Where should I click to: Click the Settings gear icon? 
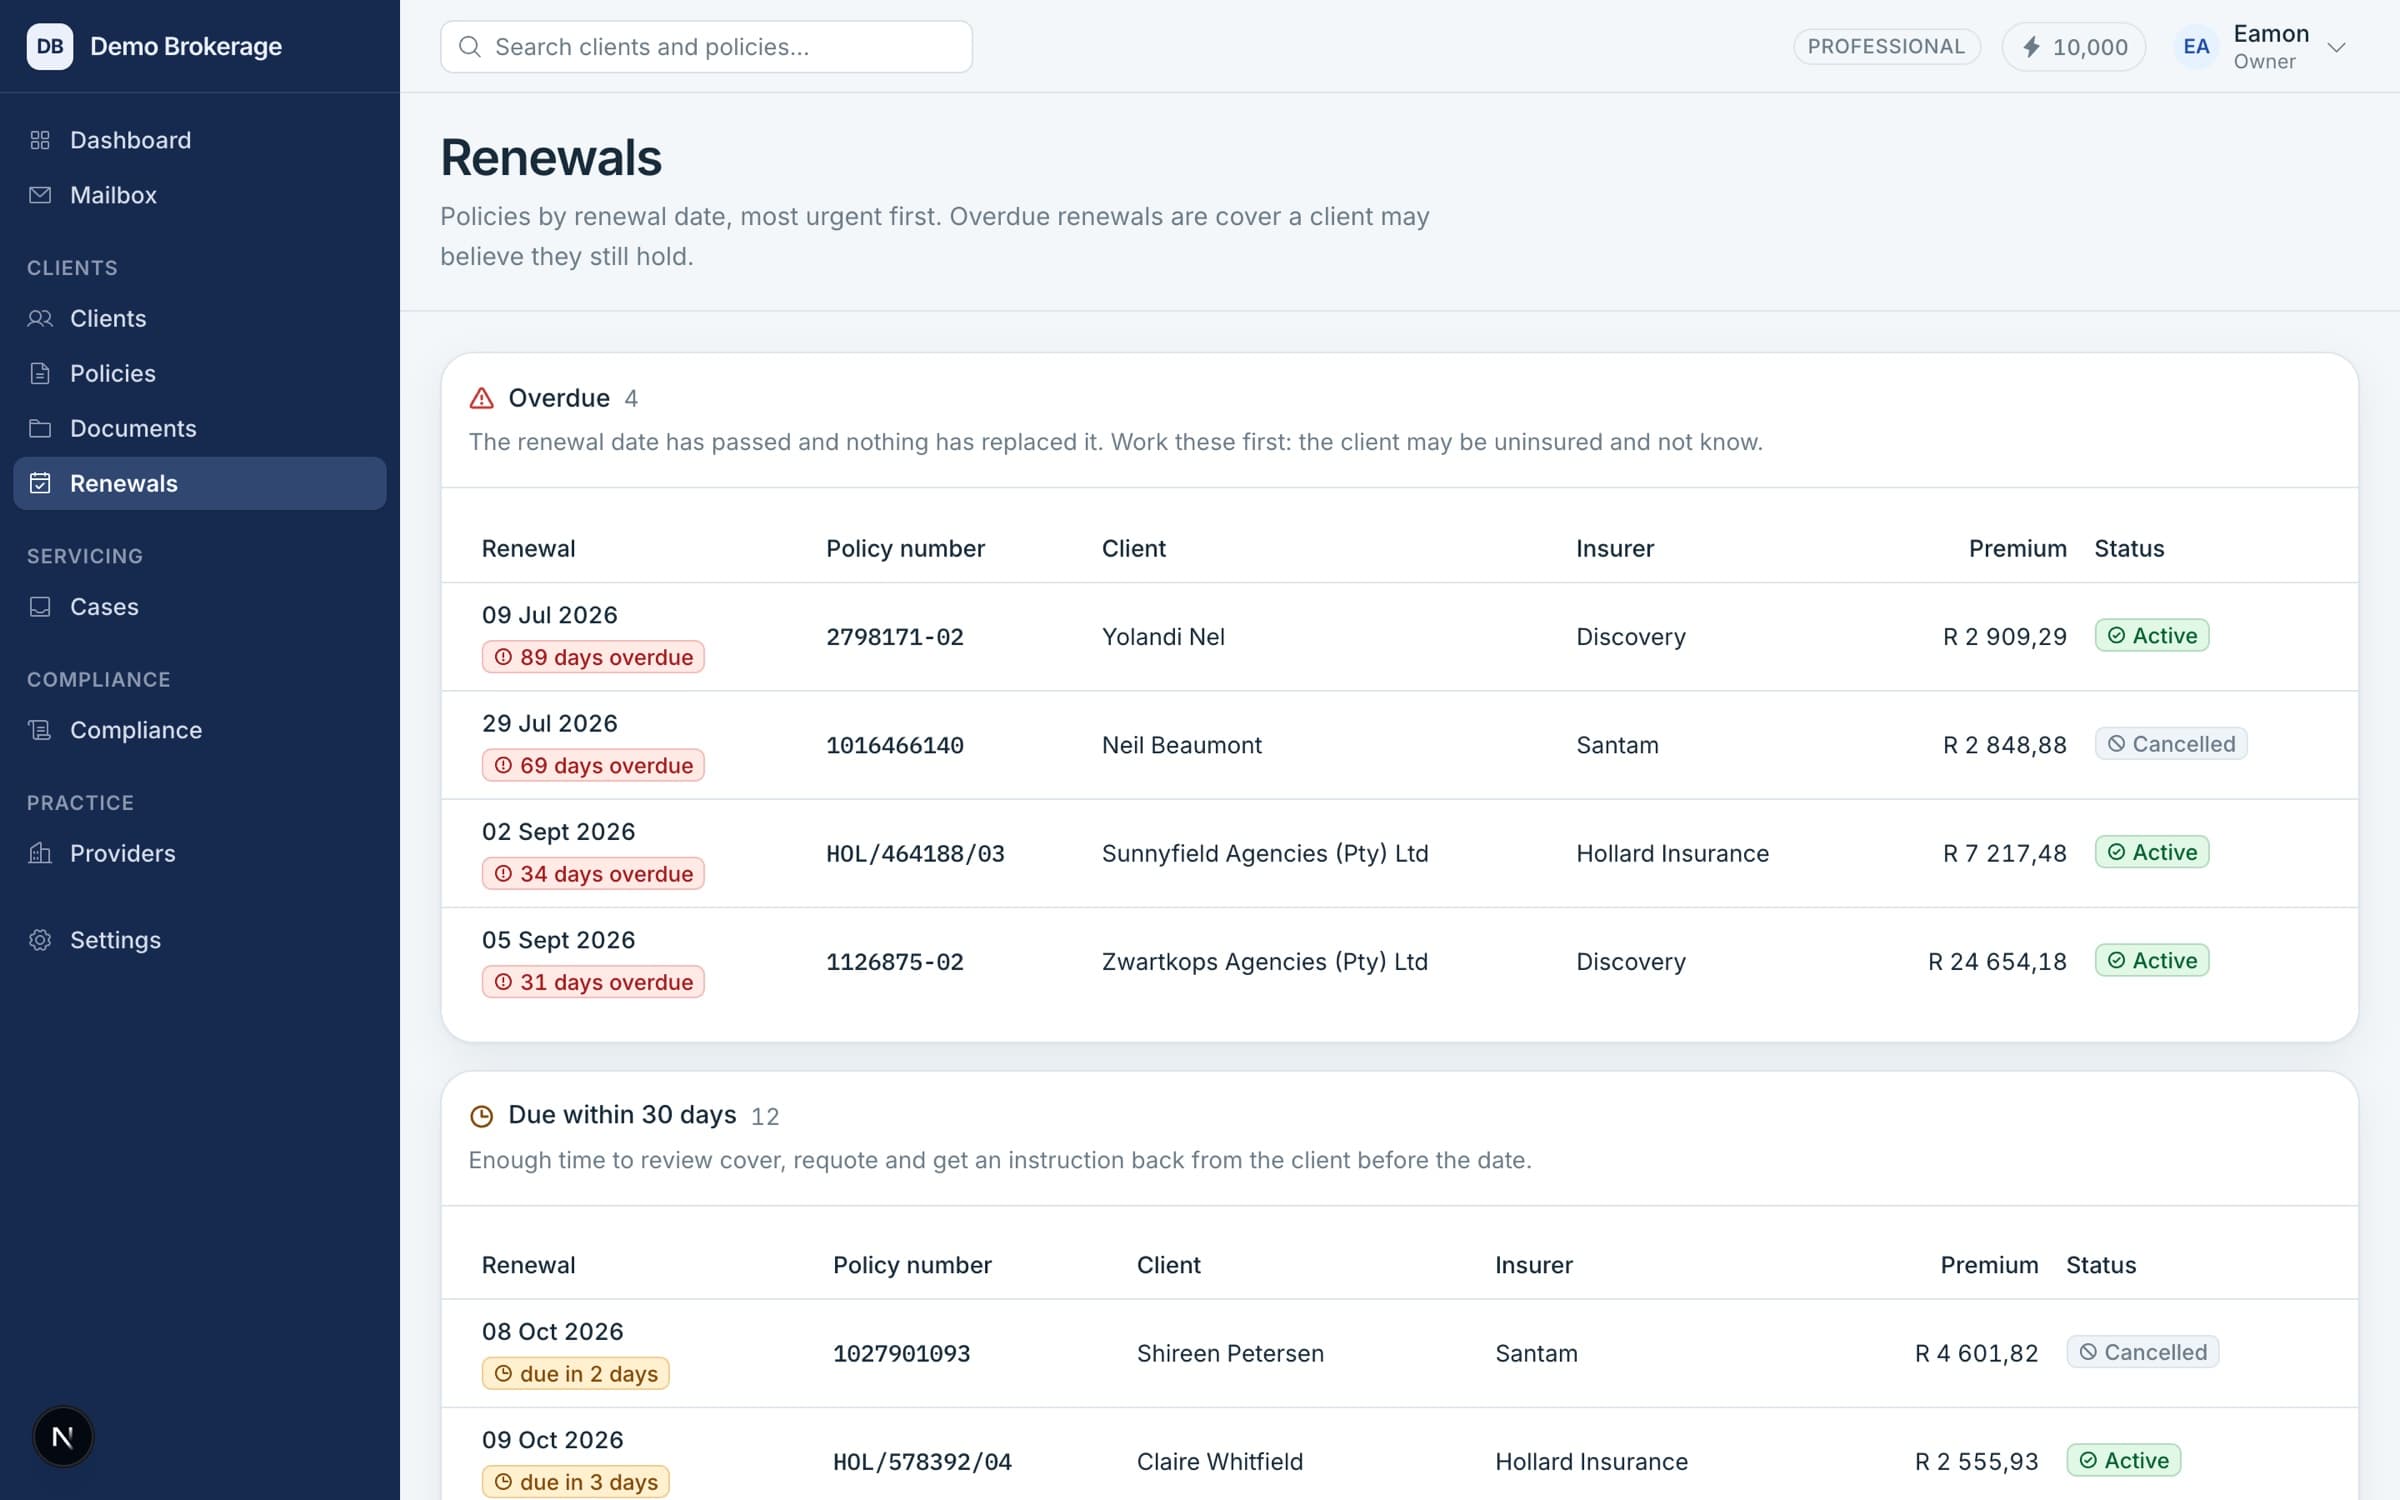(40, 940)
